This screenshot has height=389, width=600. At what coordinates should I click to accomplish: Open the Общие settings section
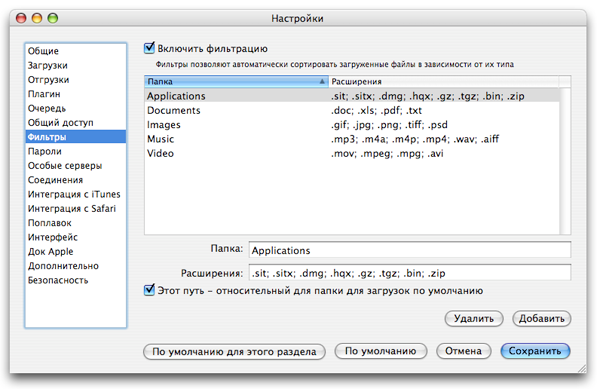click(x=75, y=51)
